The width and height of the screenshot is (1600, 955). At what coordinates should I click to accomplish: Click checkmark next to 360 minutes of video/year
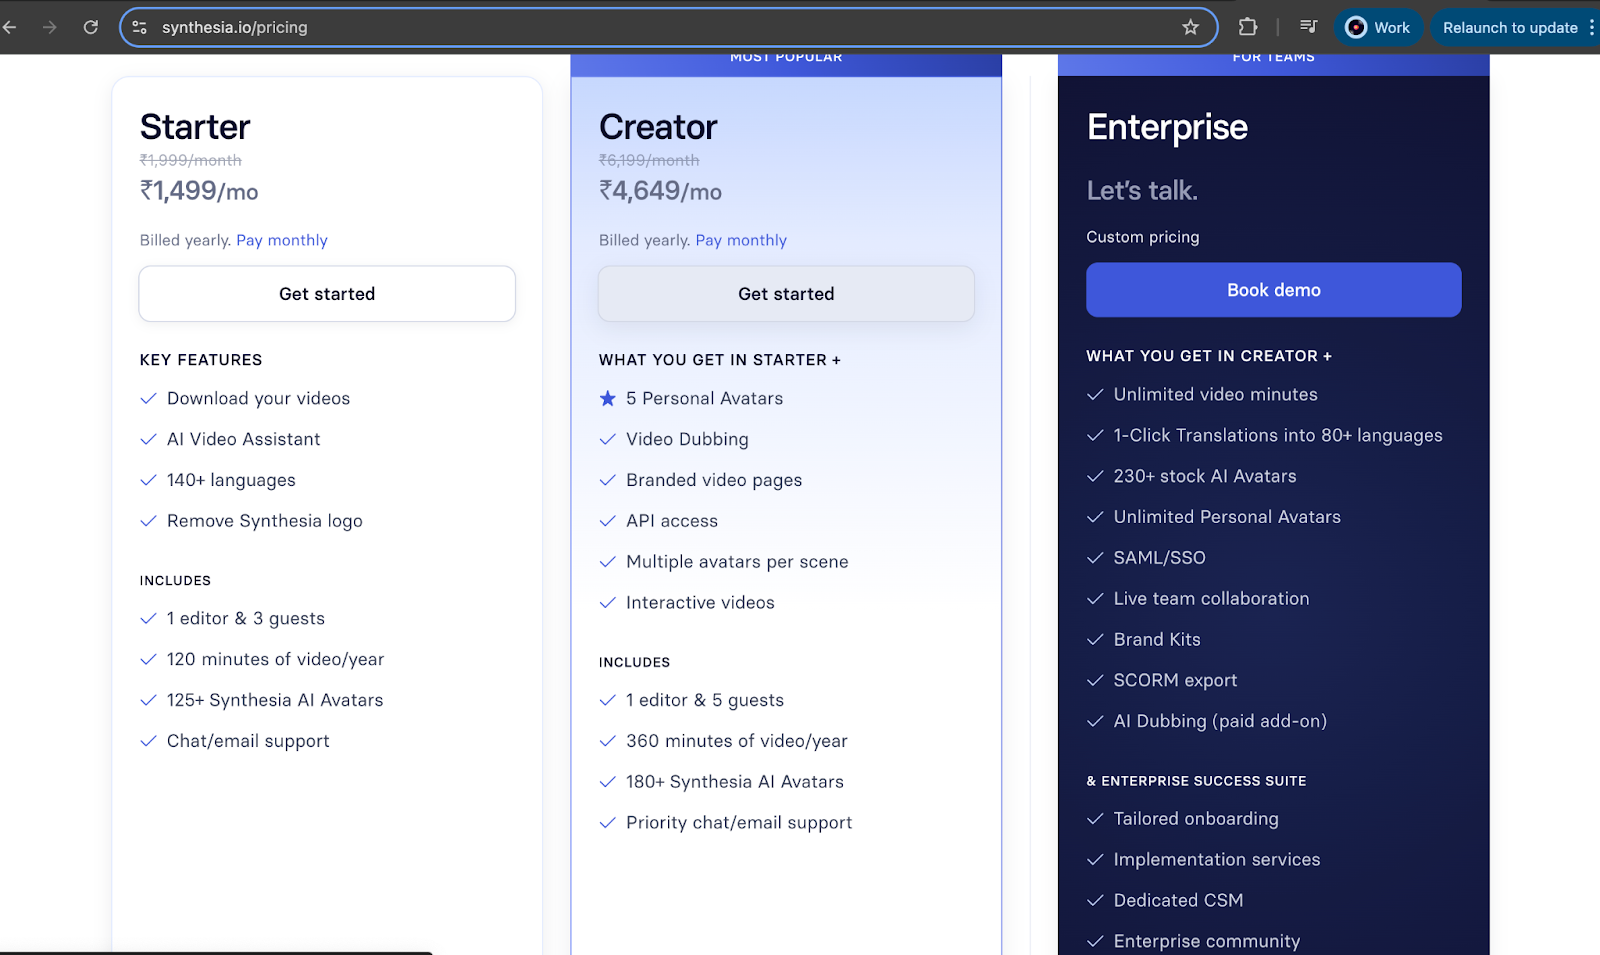pos(607,741)
